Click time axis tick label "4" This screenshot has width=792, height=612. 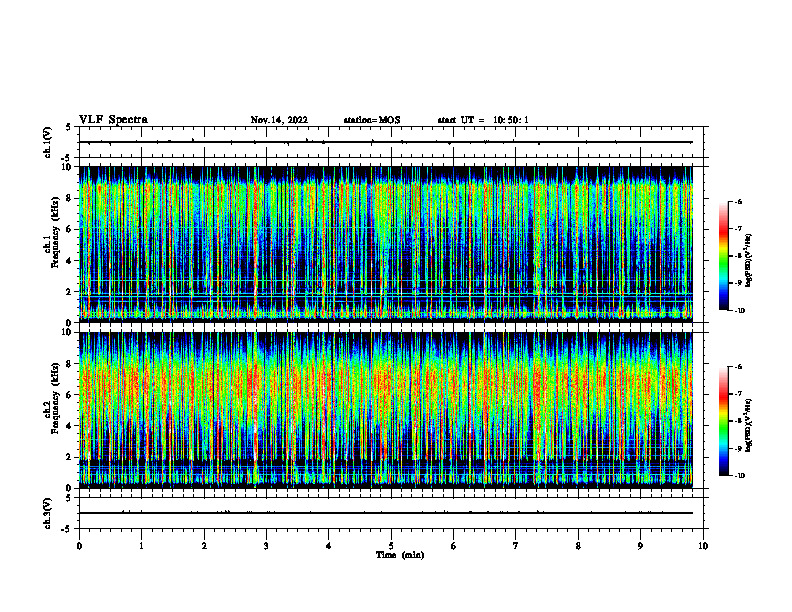pos(329,546)
